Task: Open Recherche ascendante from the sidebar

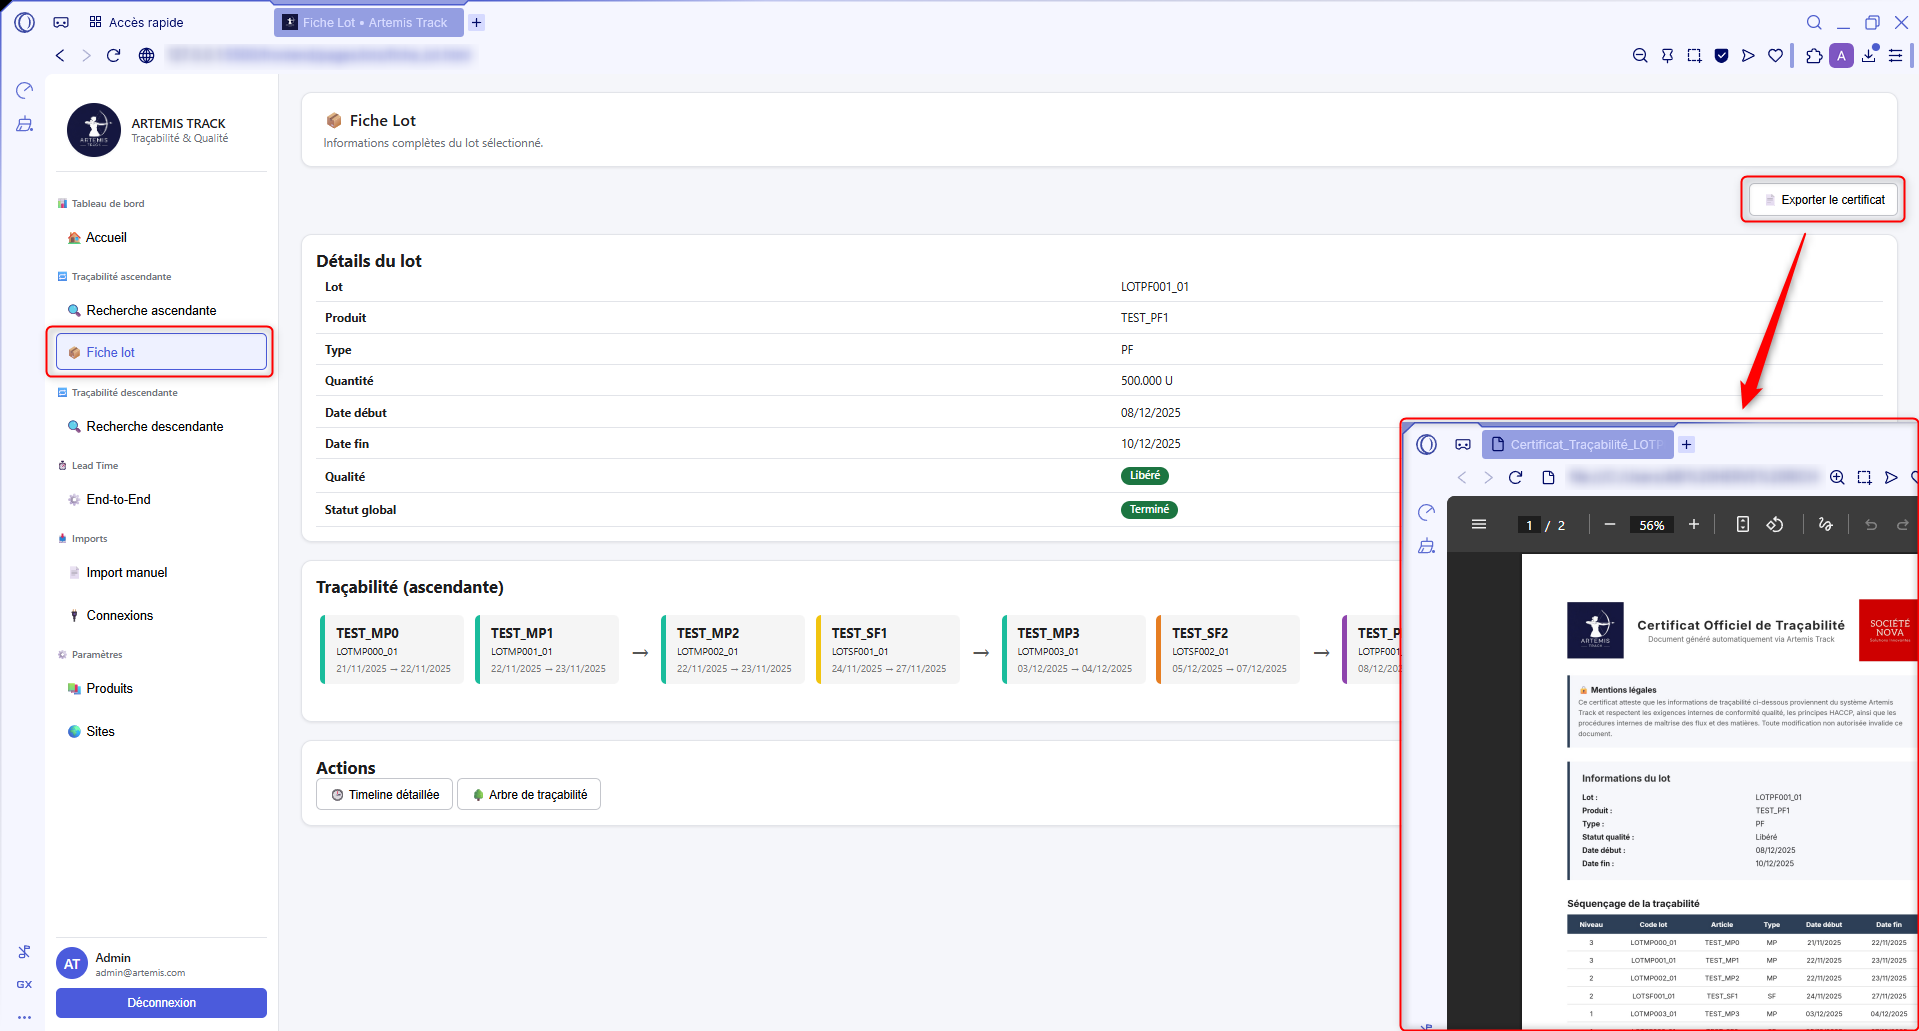Action: (x=150, y=311)
